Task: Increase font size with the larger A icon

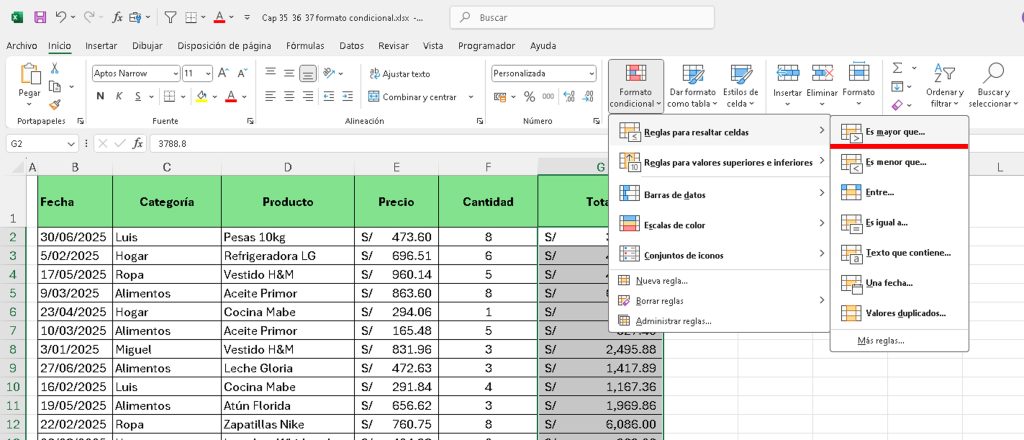Action: (223, 73)
